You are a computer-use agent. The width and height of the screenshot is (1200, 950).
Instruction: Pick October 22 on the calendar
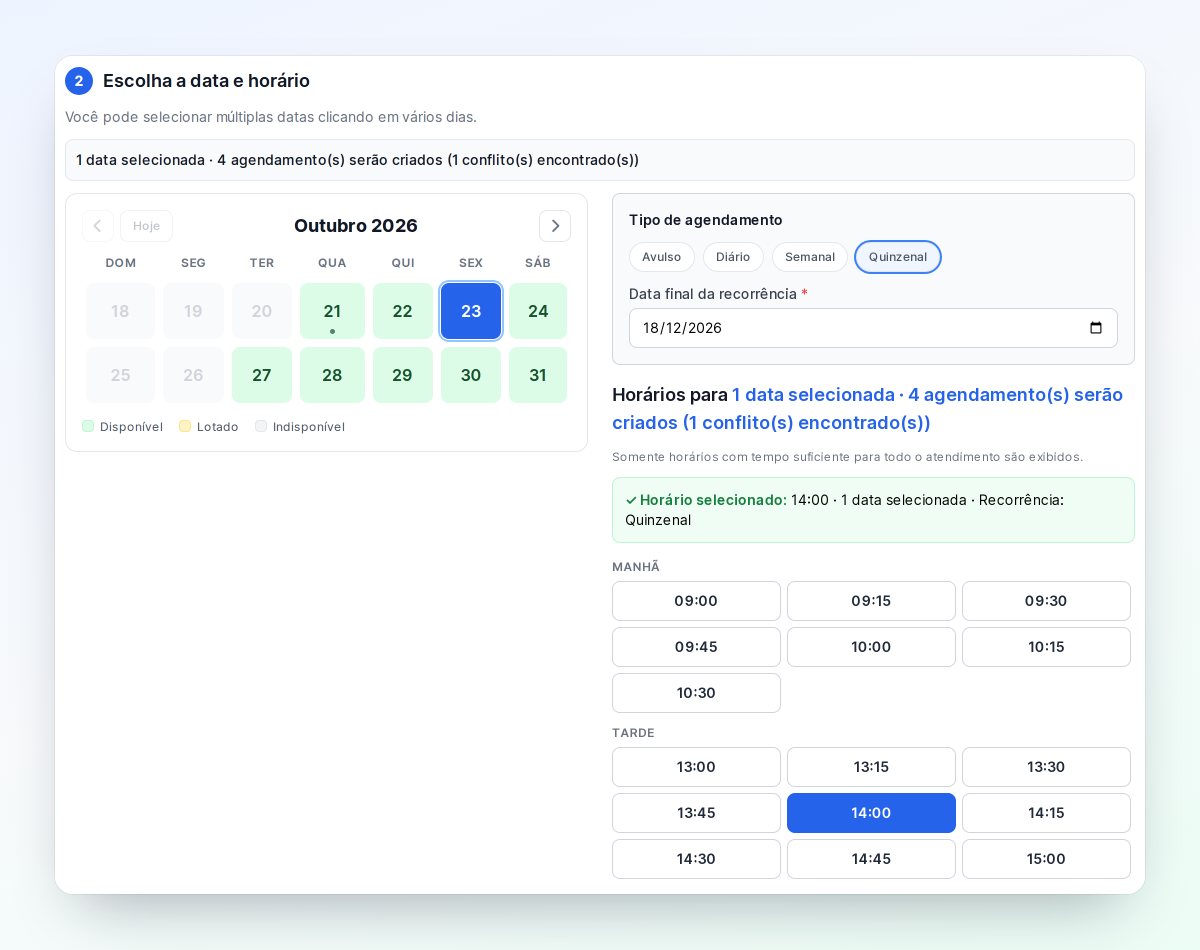(x=403, y=311)
